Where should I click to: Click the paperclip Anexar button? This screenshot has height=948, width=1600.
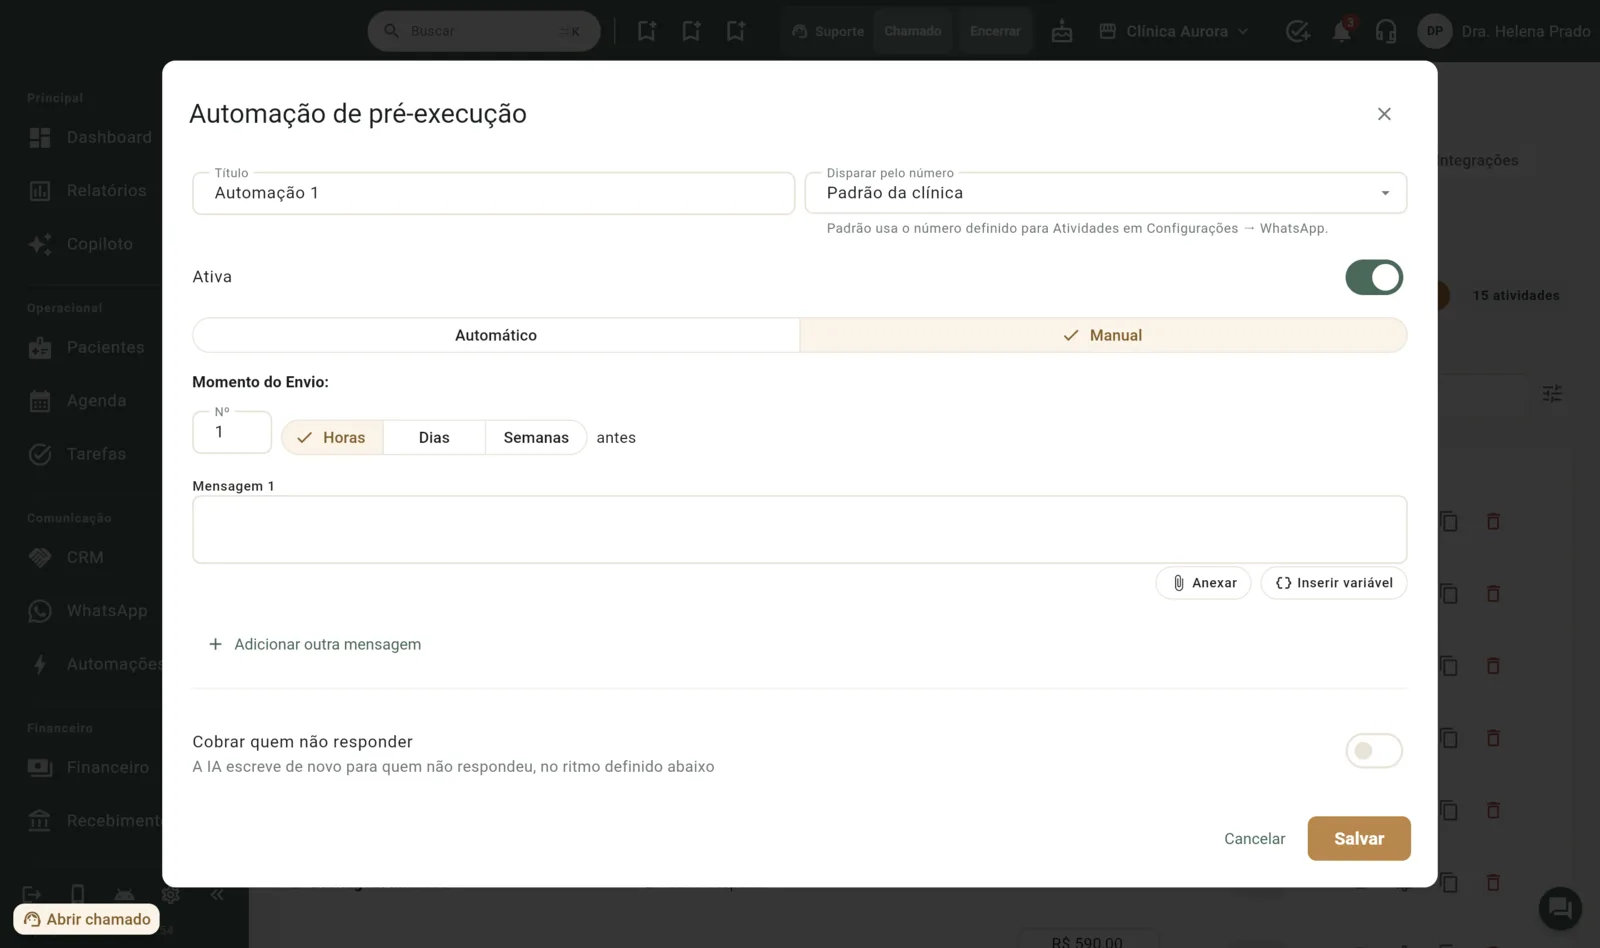click(x=1203, y=583)
